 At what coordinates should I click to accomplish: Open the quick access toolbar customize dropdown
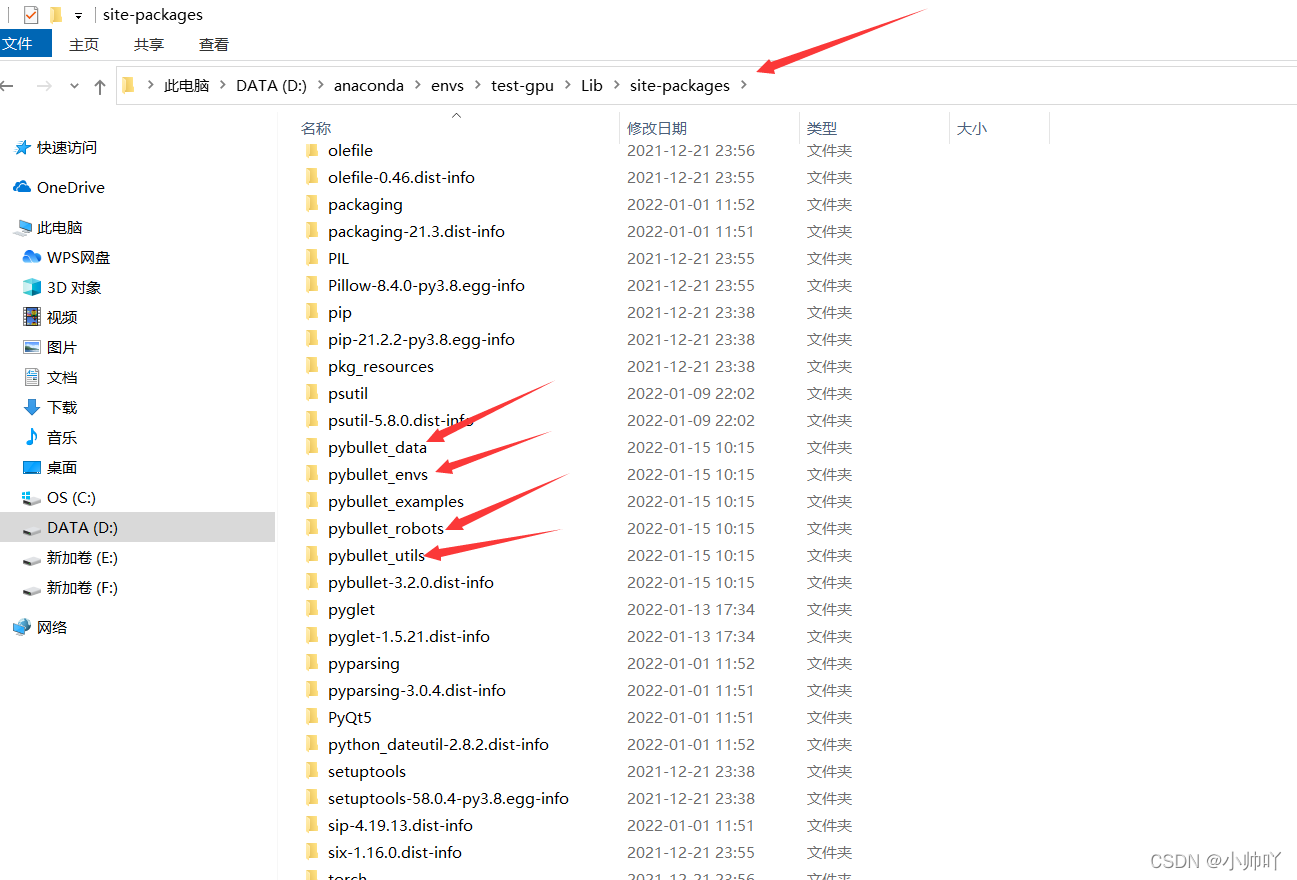coord(78,16)
